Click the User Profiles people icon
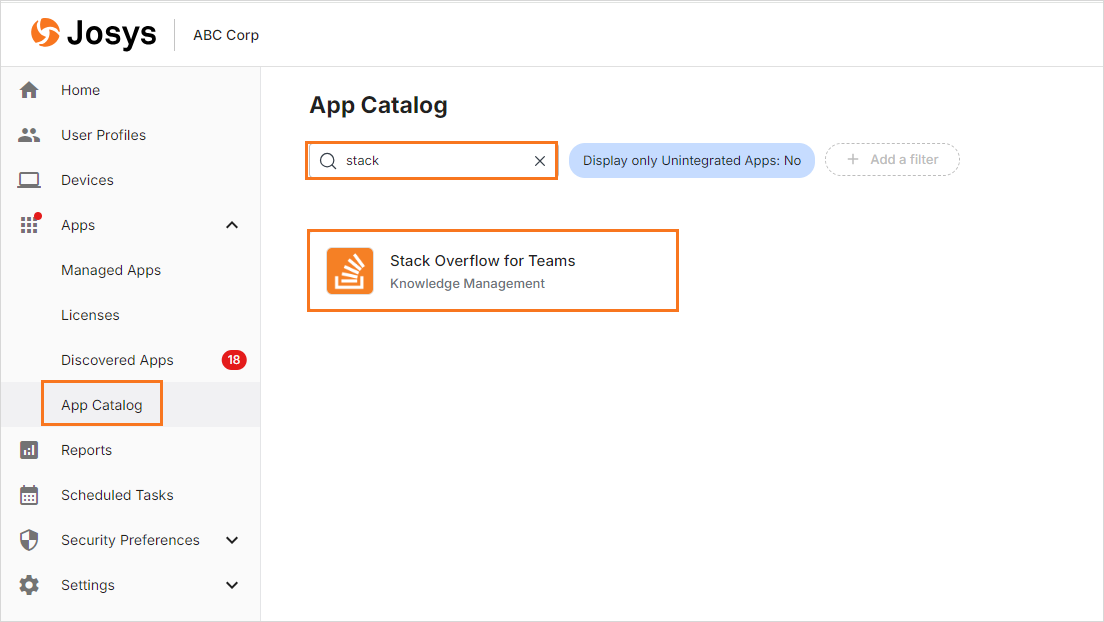 tap(29, 135)
